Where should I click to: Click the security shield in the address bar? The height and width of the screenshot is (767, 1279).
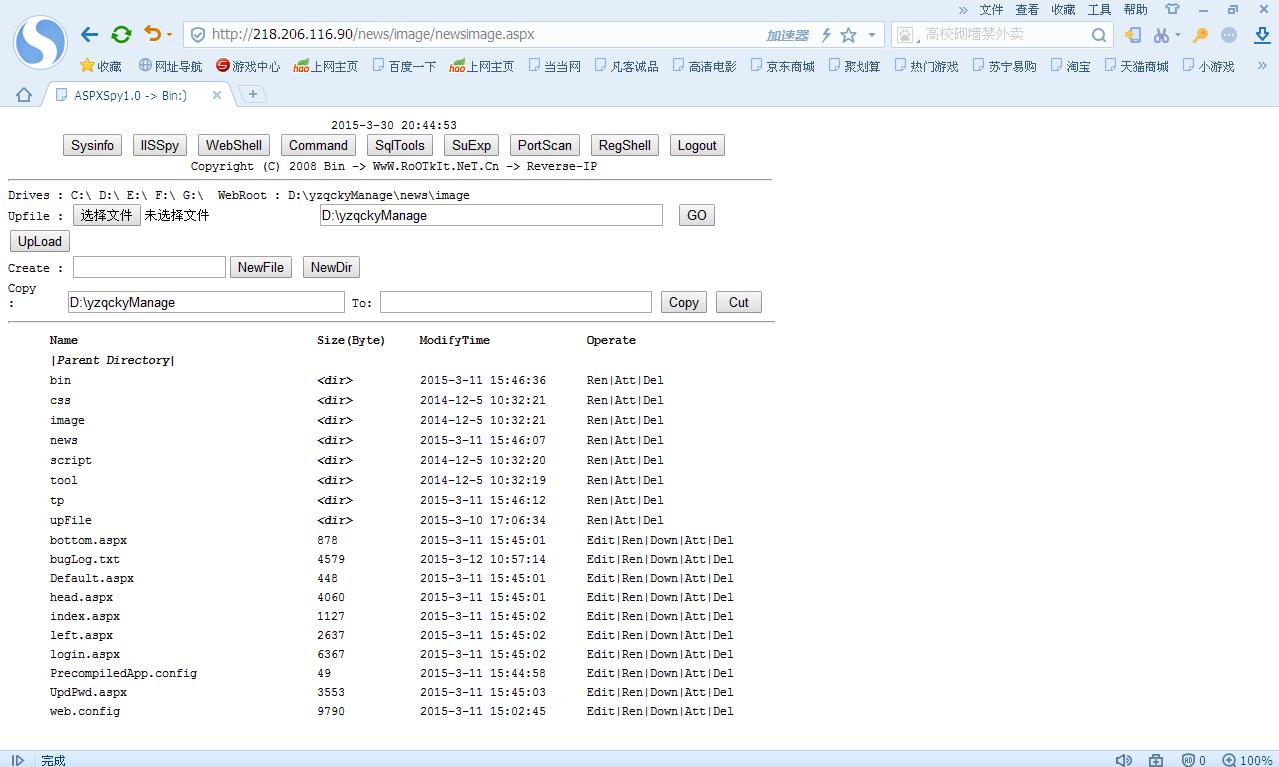(198, 34)
